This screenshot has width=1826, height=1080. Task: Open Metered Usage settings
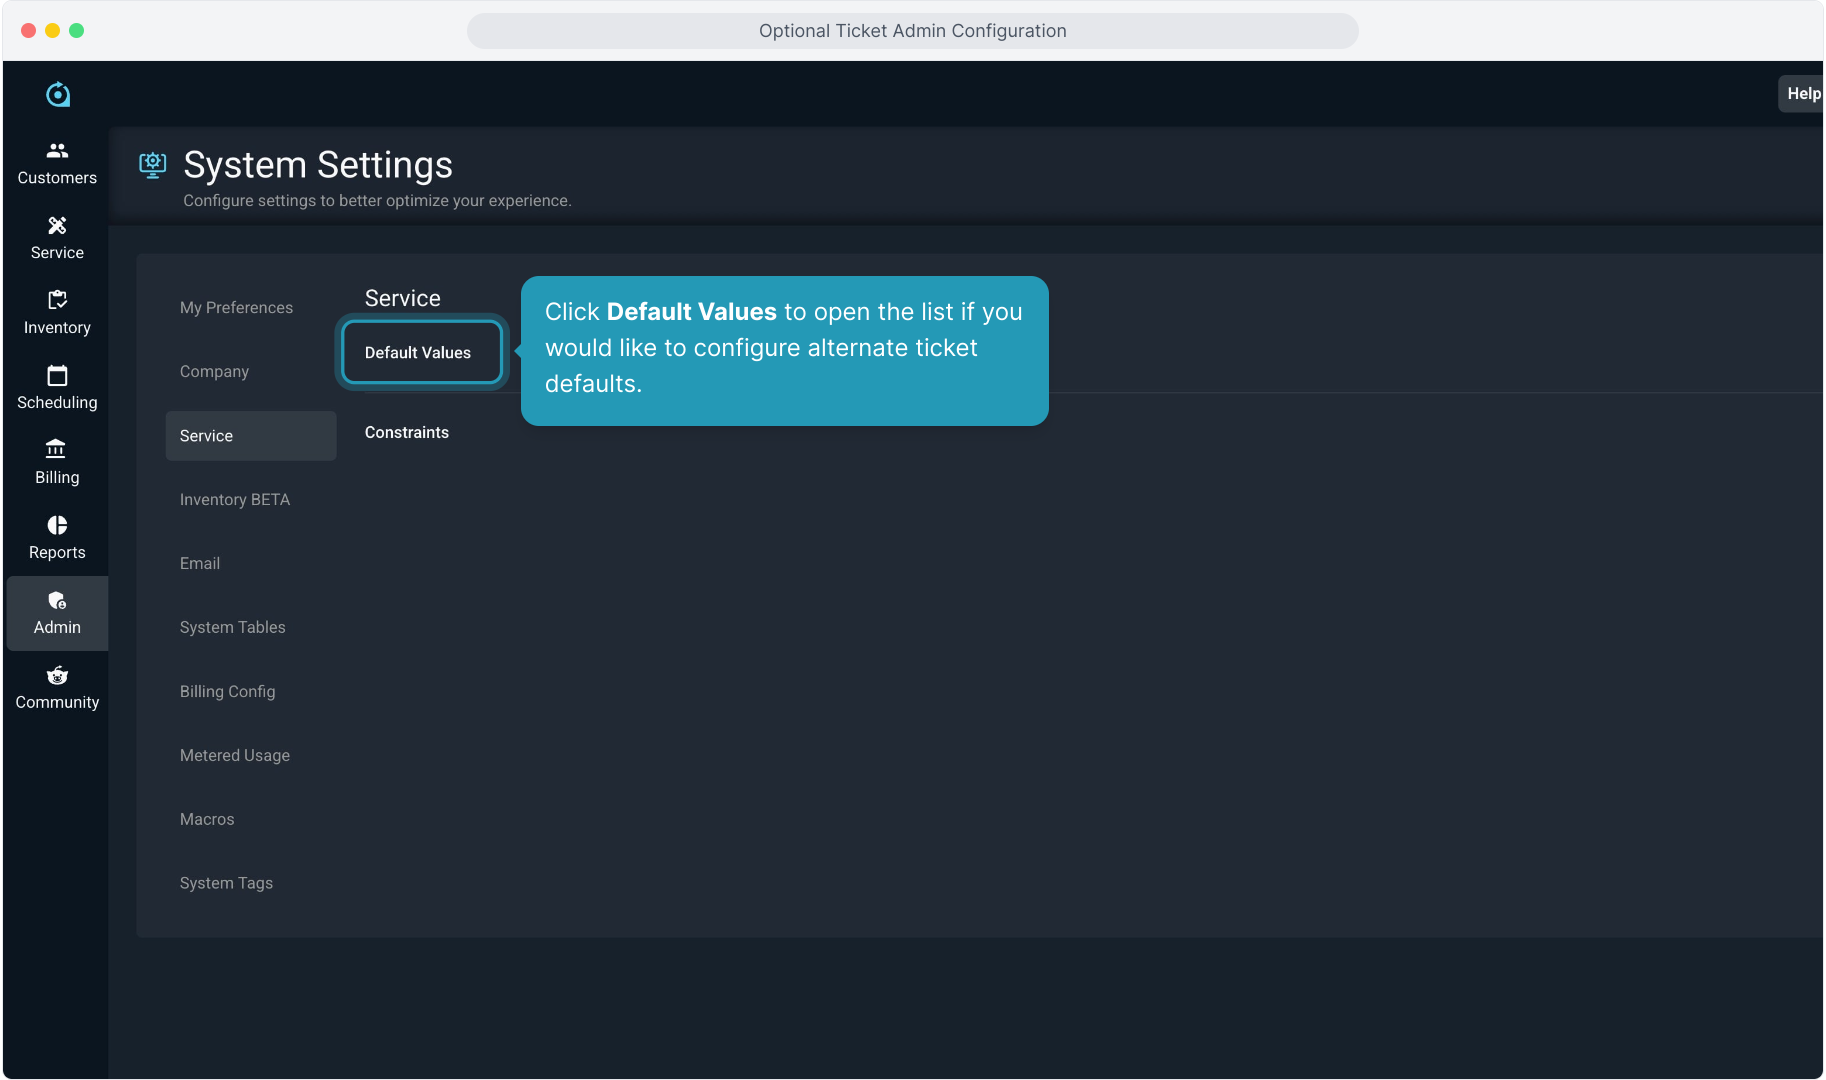tap(234, 756)
